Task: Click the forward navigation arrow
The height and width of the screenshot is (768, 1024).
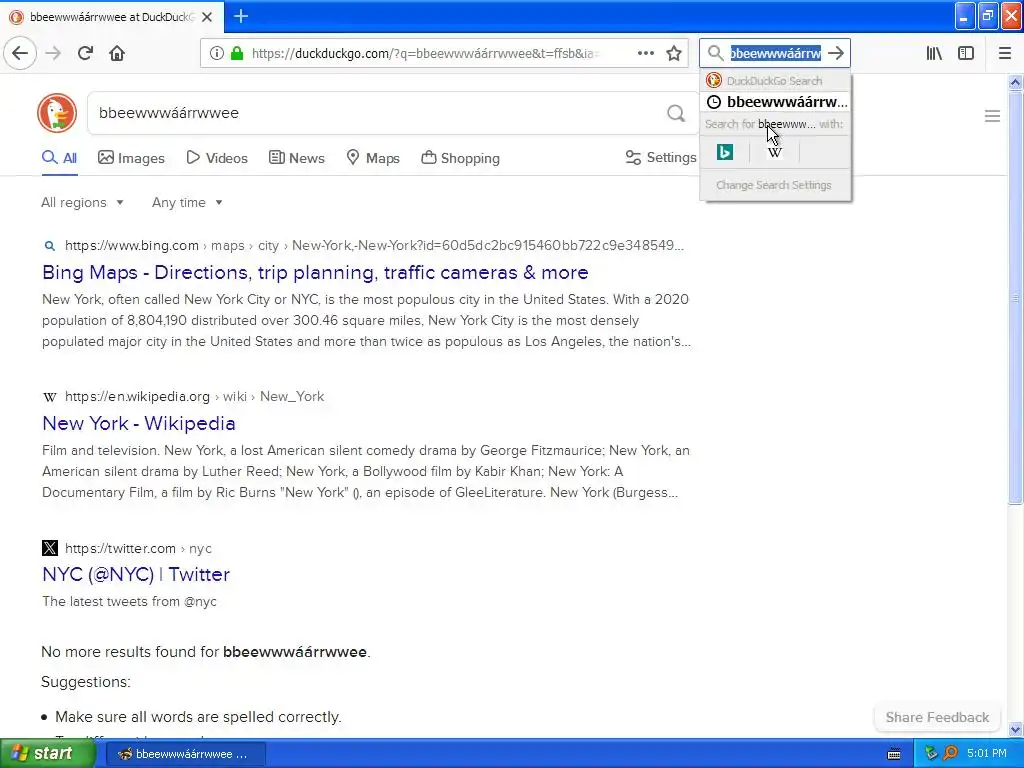Action: click(53, 53)
